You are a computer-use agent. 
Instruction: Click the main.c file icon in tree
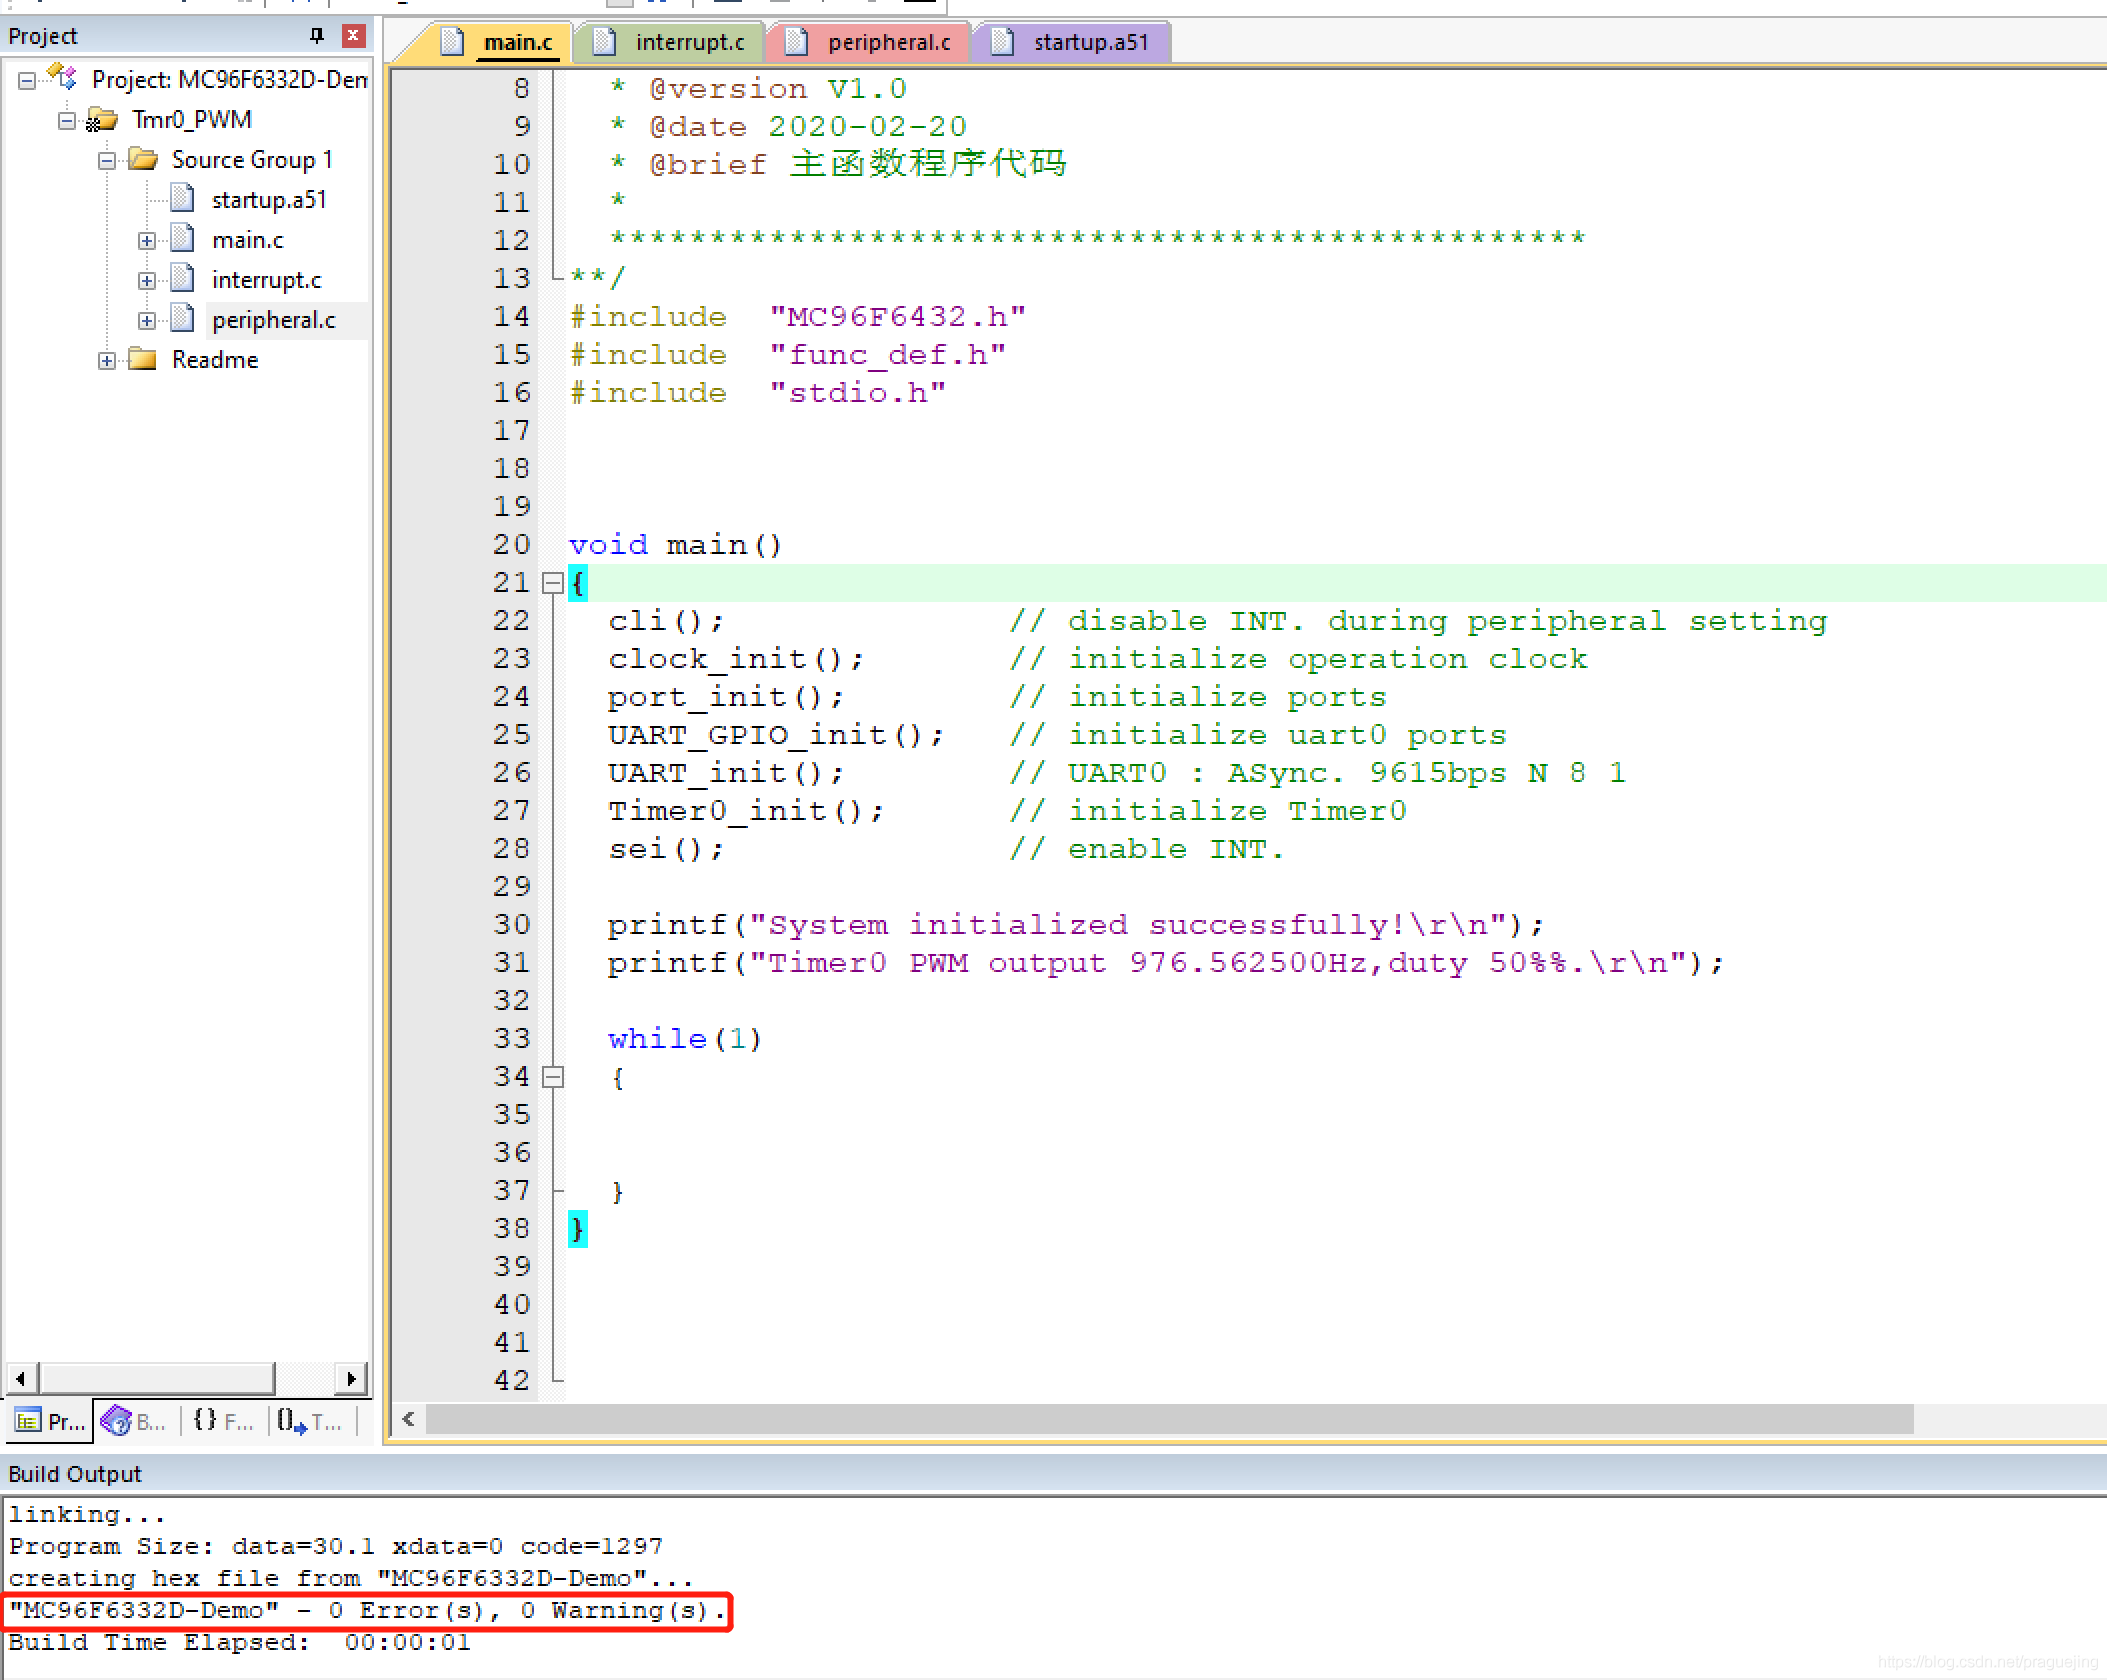click(x=182, y=239)
